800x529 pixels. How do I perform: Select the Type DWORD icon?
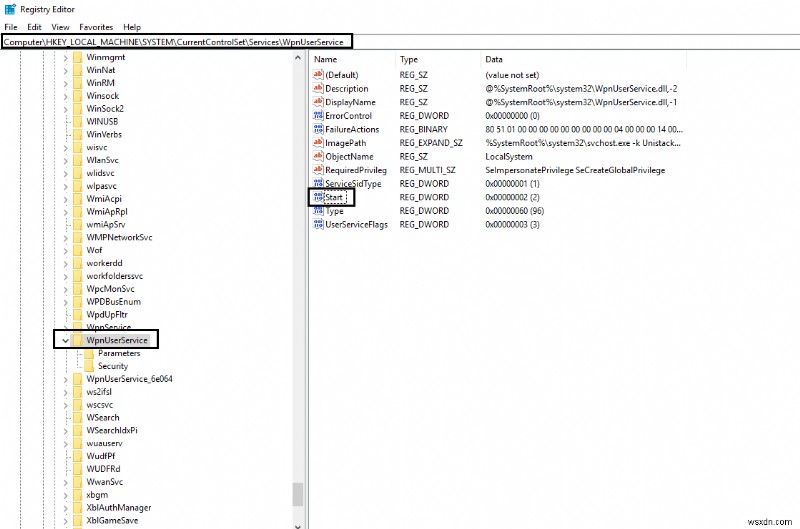(318, 211)
